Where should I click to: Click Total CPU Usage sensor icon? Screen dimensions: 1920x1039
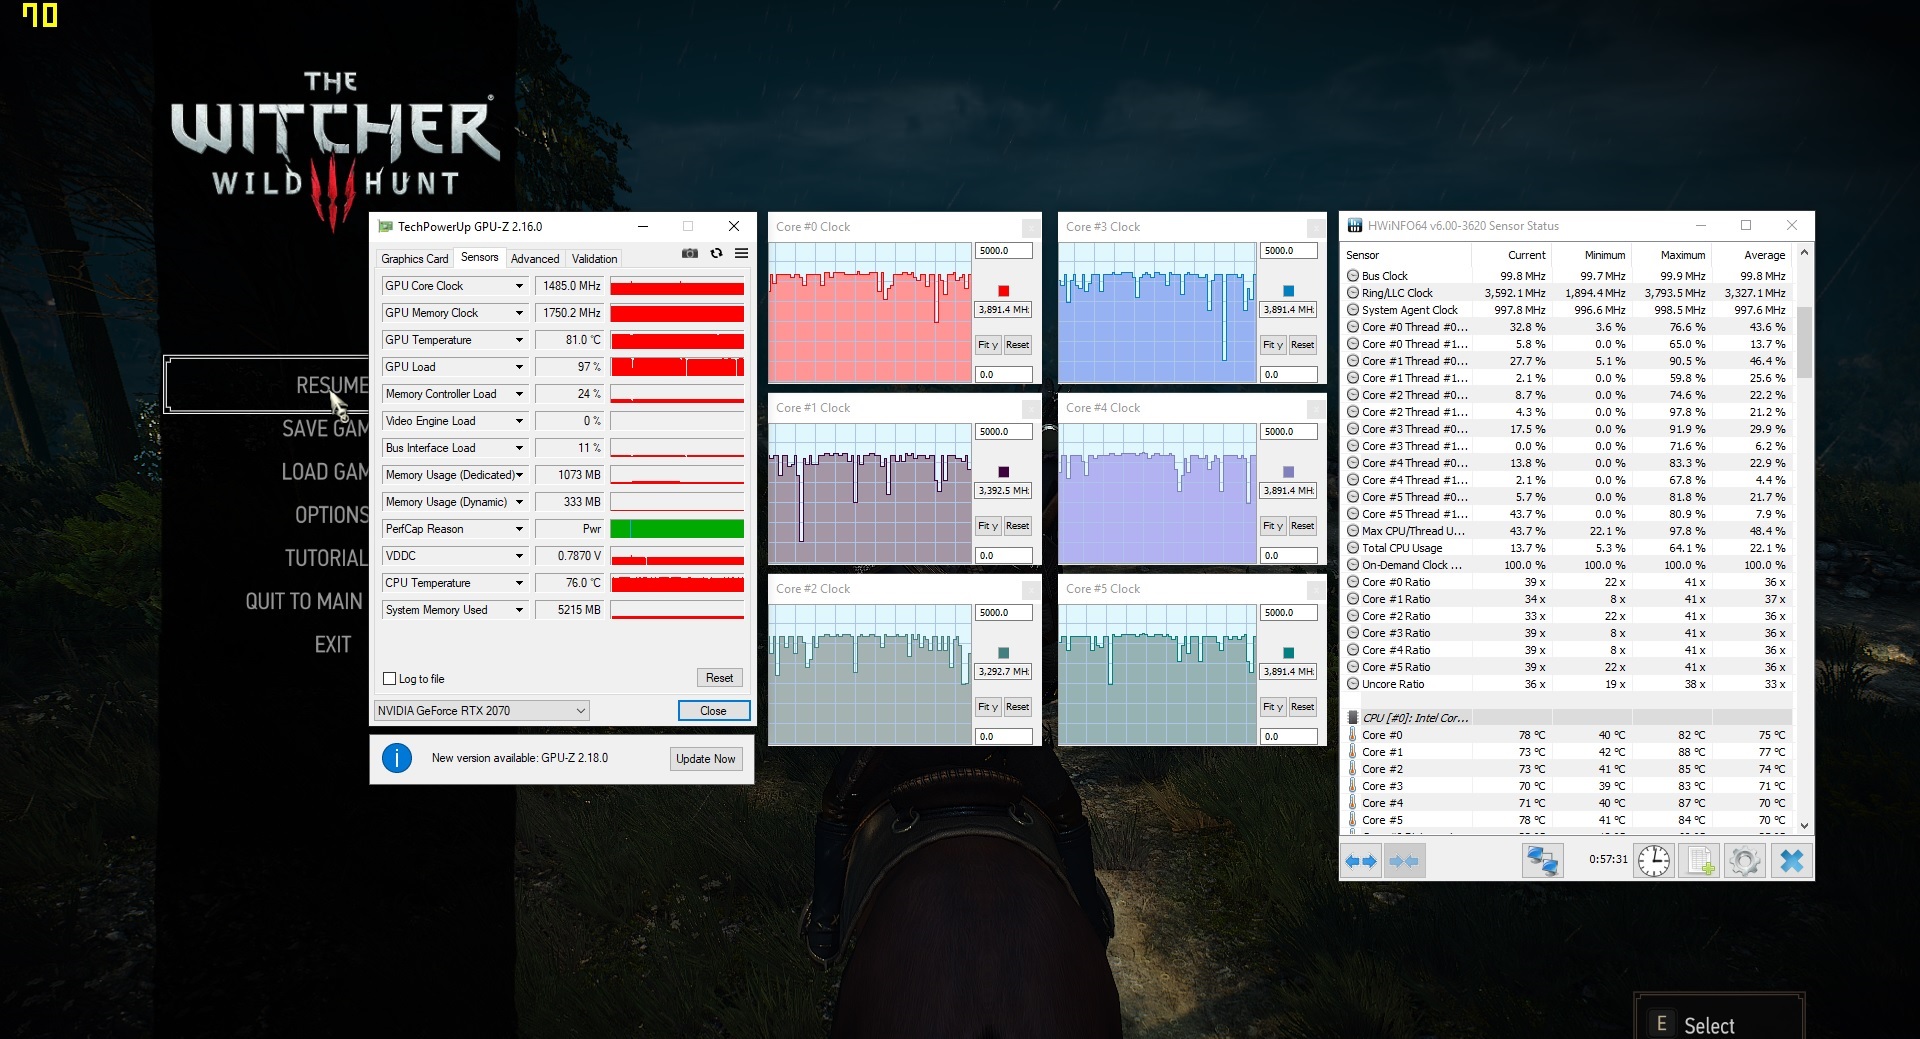1352,548
